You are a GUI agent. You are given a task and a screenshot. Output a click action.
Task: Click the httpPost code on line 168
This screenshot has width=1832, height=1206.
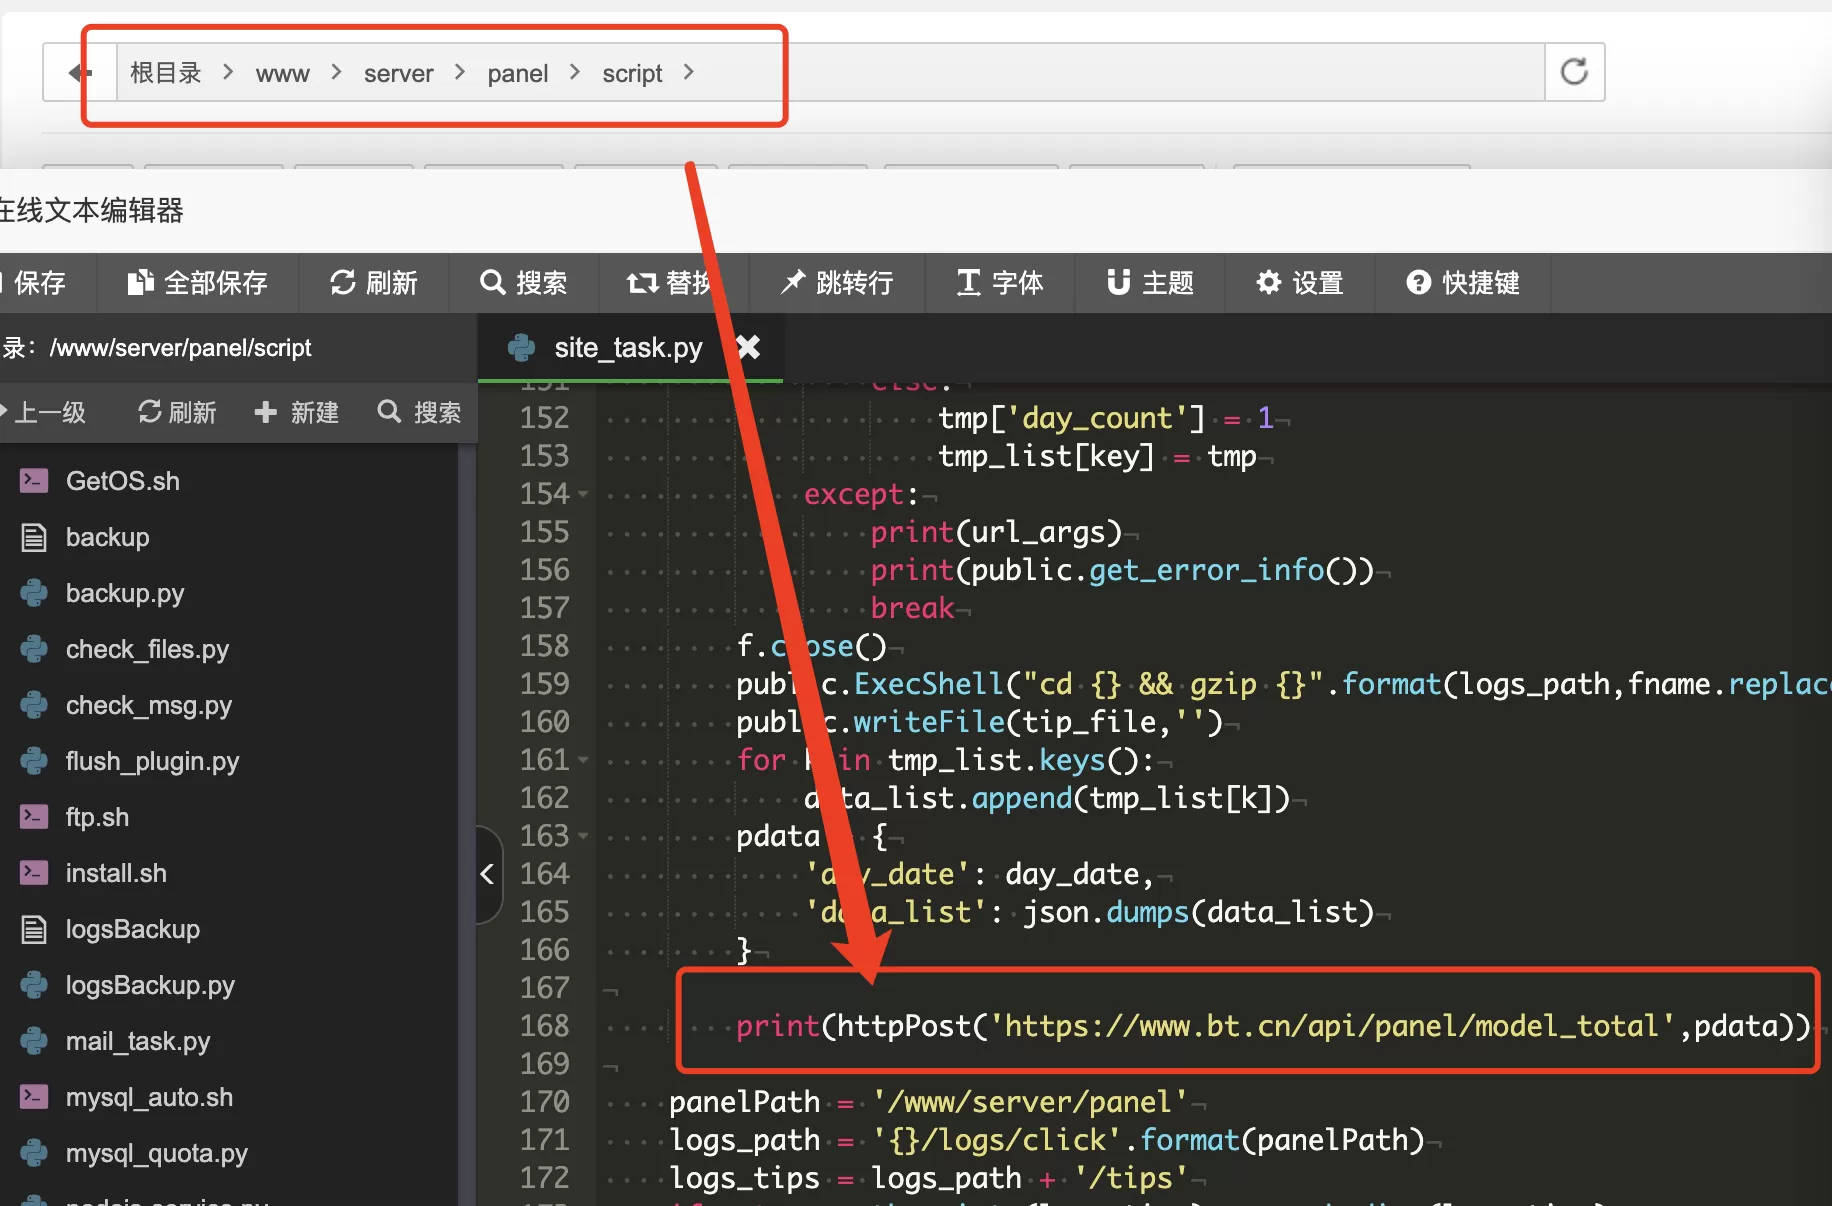[1272, 1026]
